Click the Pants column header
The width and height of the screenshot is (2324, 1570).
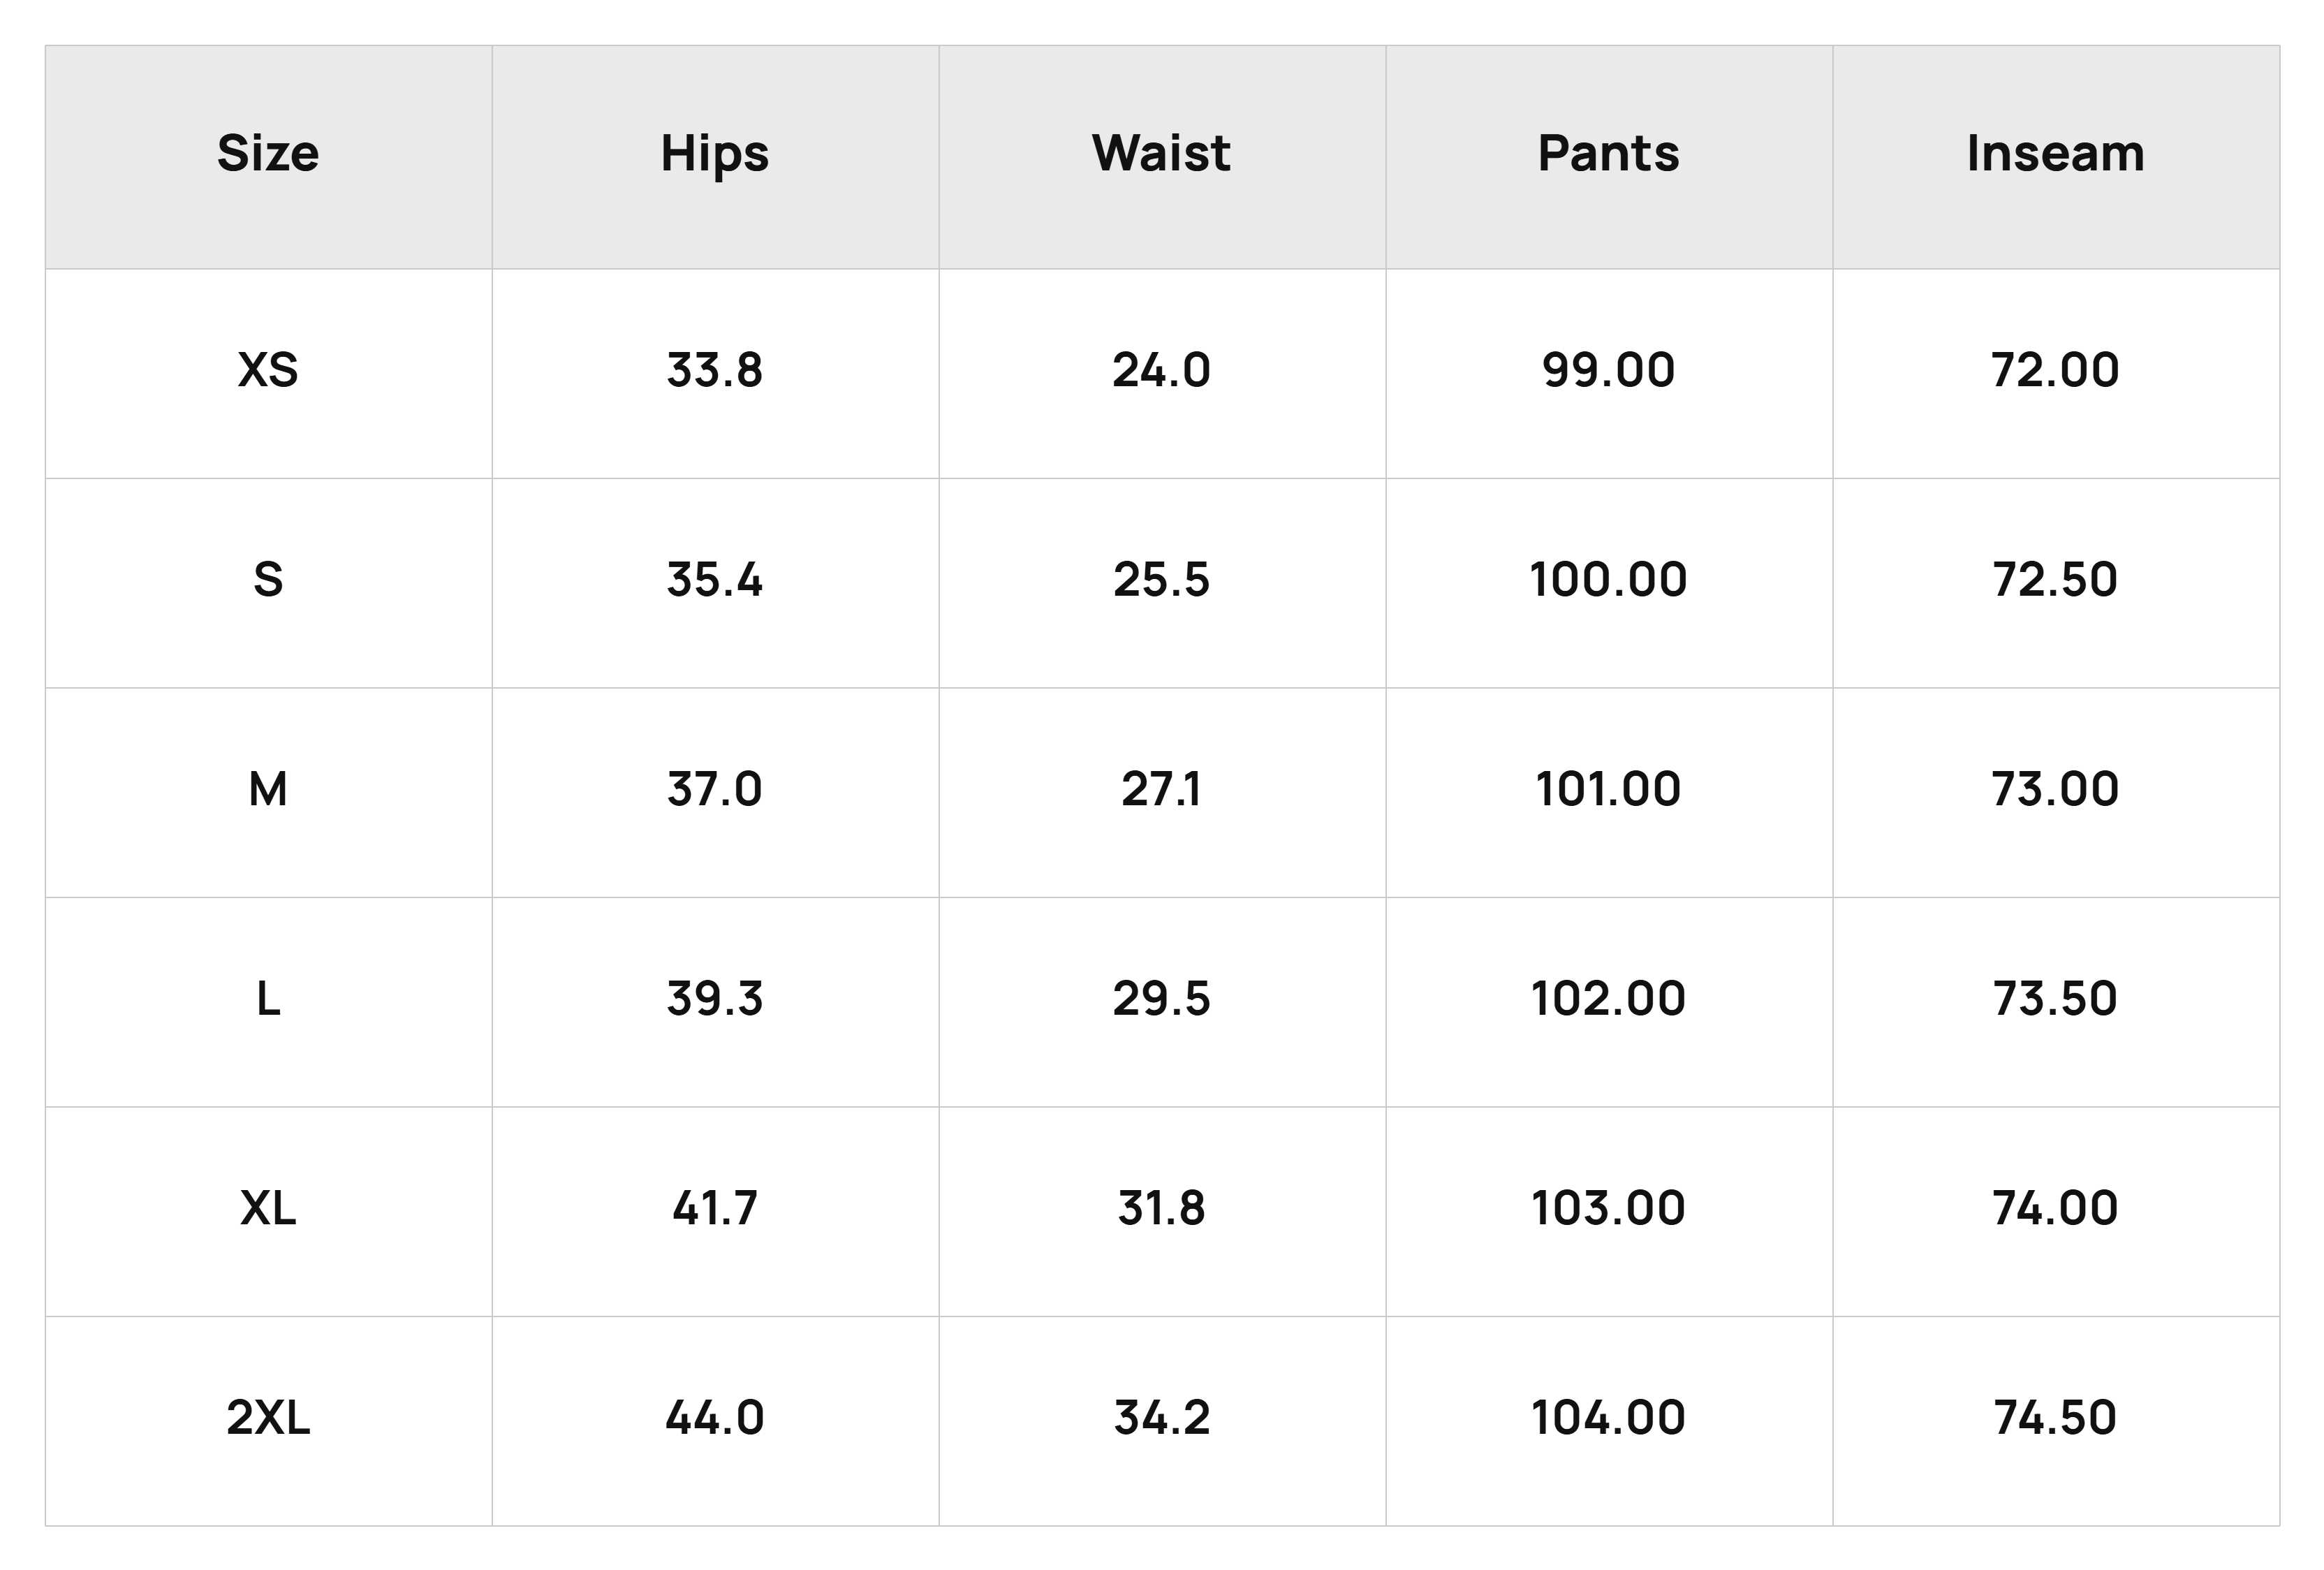1609,154
